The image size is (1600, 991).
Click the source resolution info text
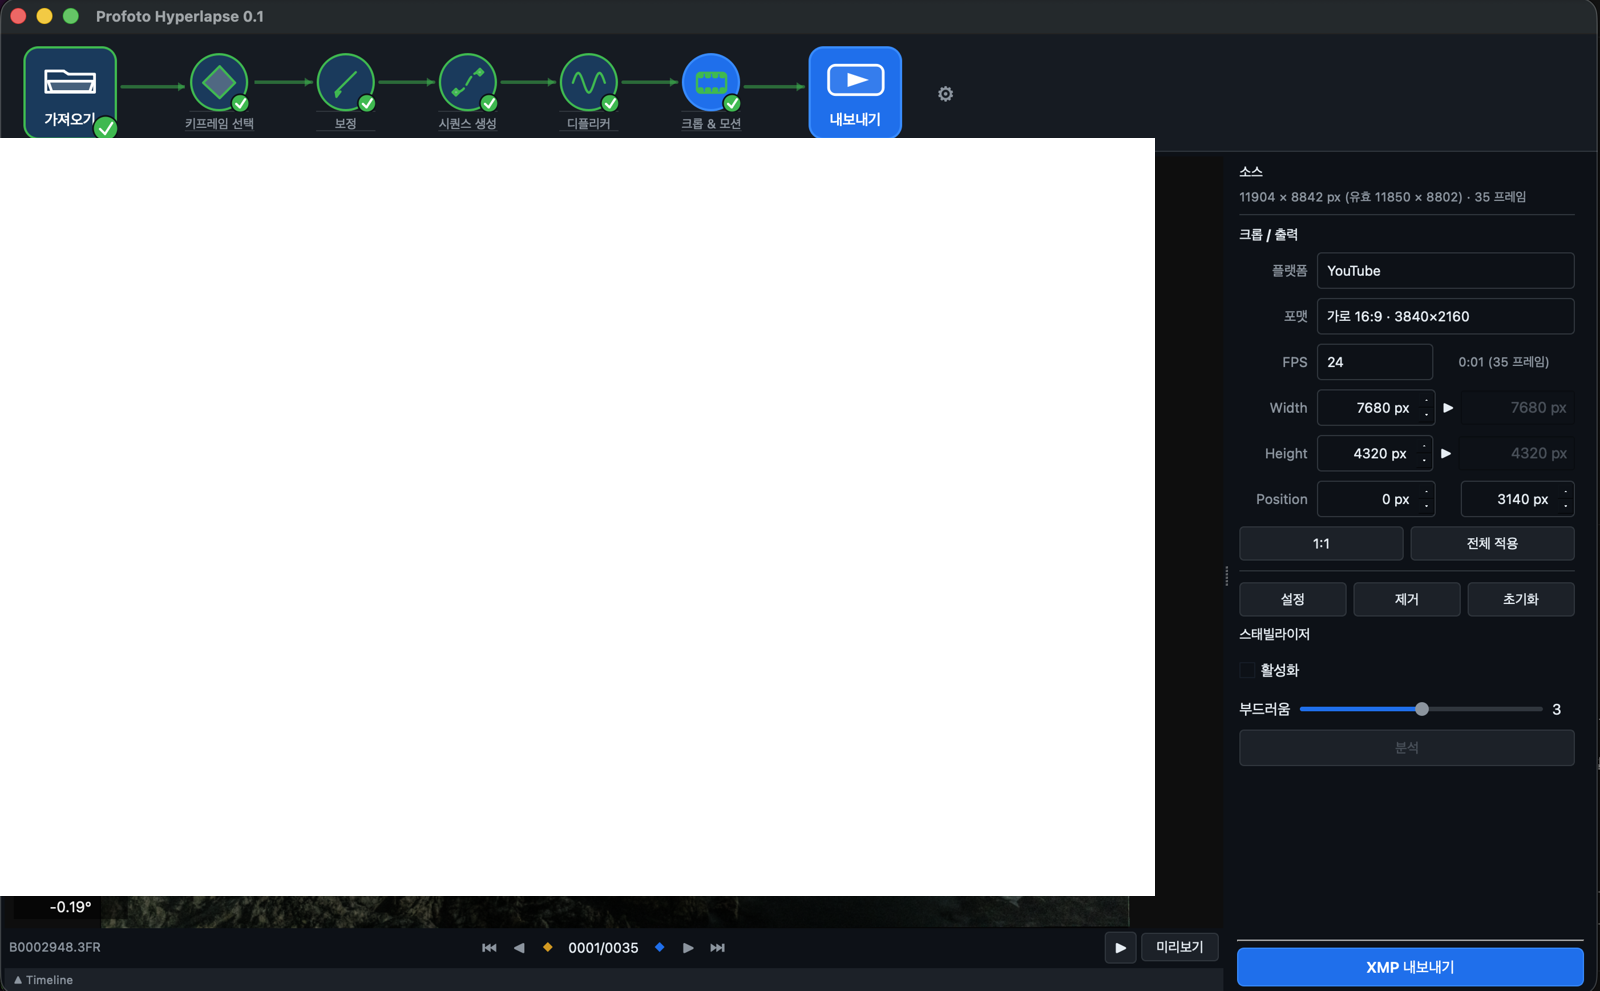(1383, 197)
